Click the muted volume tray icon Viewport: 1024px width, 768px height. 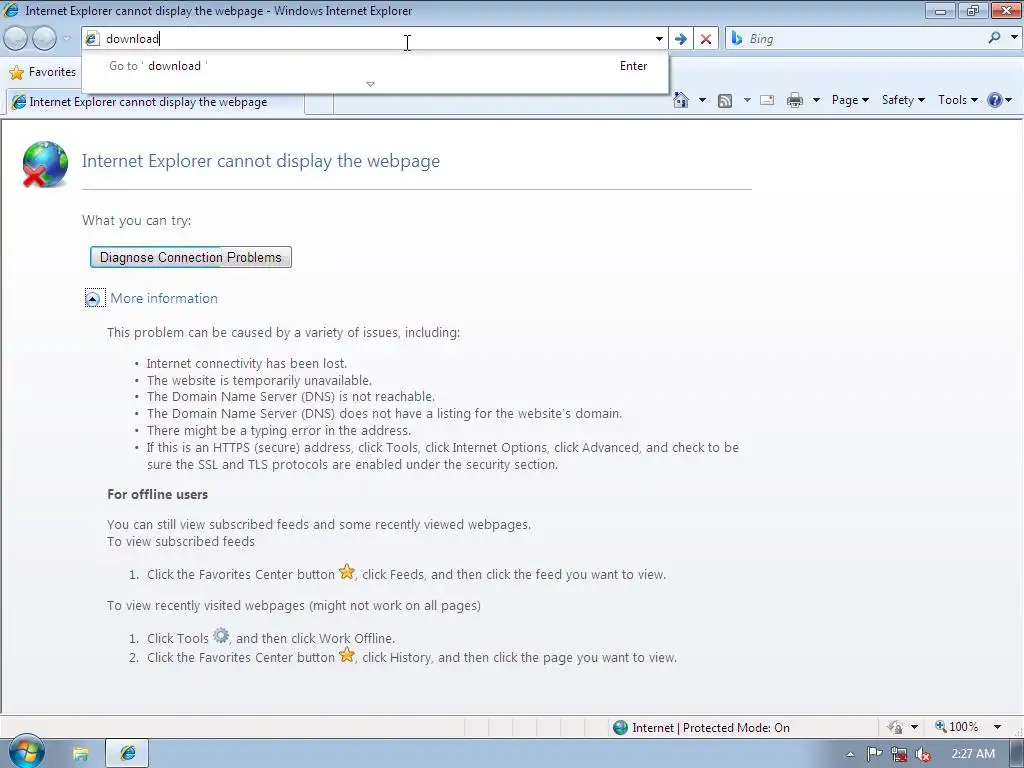[923, 754]
